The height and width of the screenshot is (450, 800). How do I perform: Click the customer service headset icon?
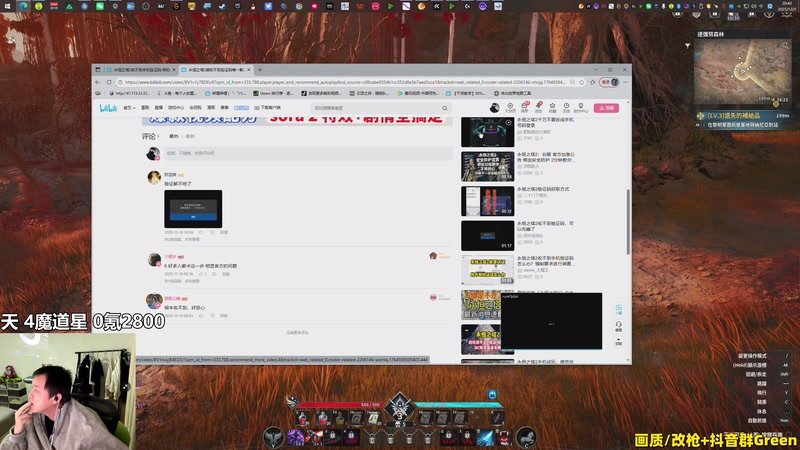pos(618,326)
